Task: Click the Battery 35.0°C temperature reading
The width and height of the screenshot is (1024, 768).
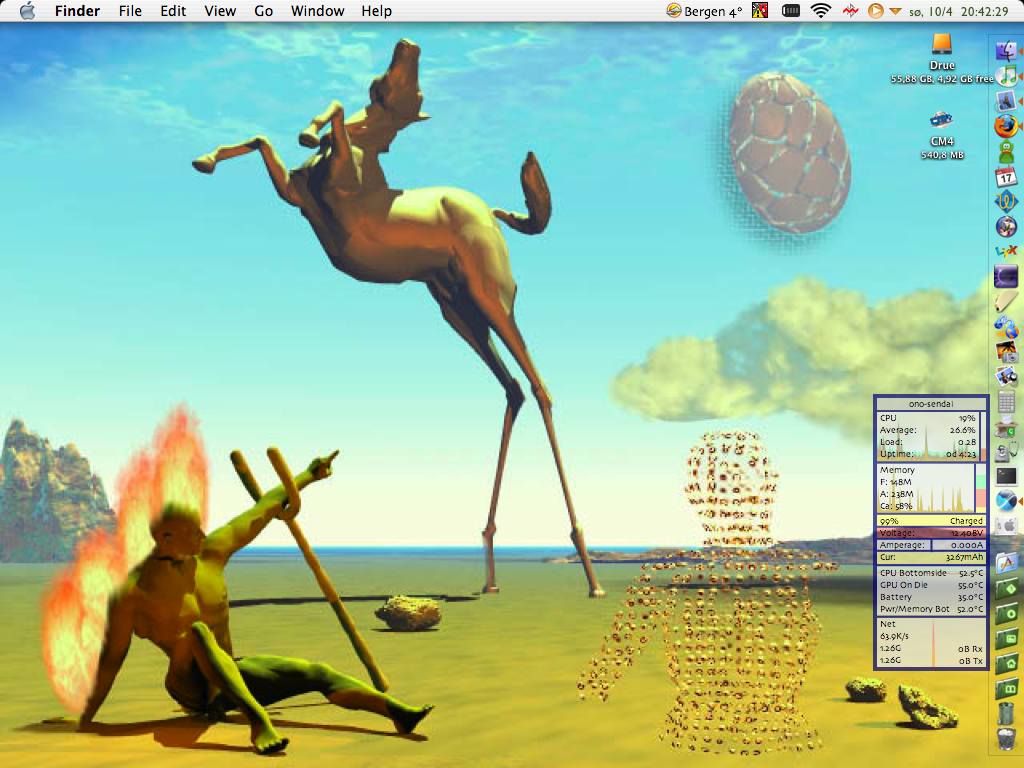Action: (931, 597)
